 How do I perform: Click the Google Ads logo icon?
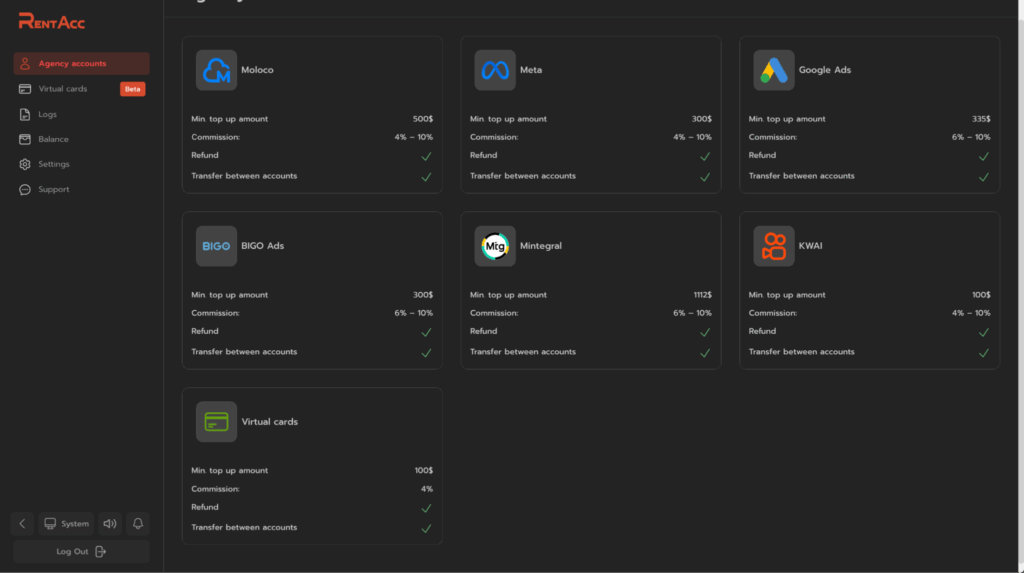coord(774,70)
